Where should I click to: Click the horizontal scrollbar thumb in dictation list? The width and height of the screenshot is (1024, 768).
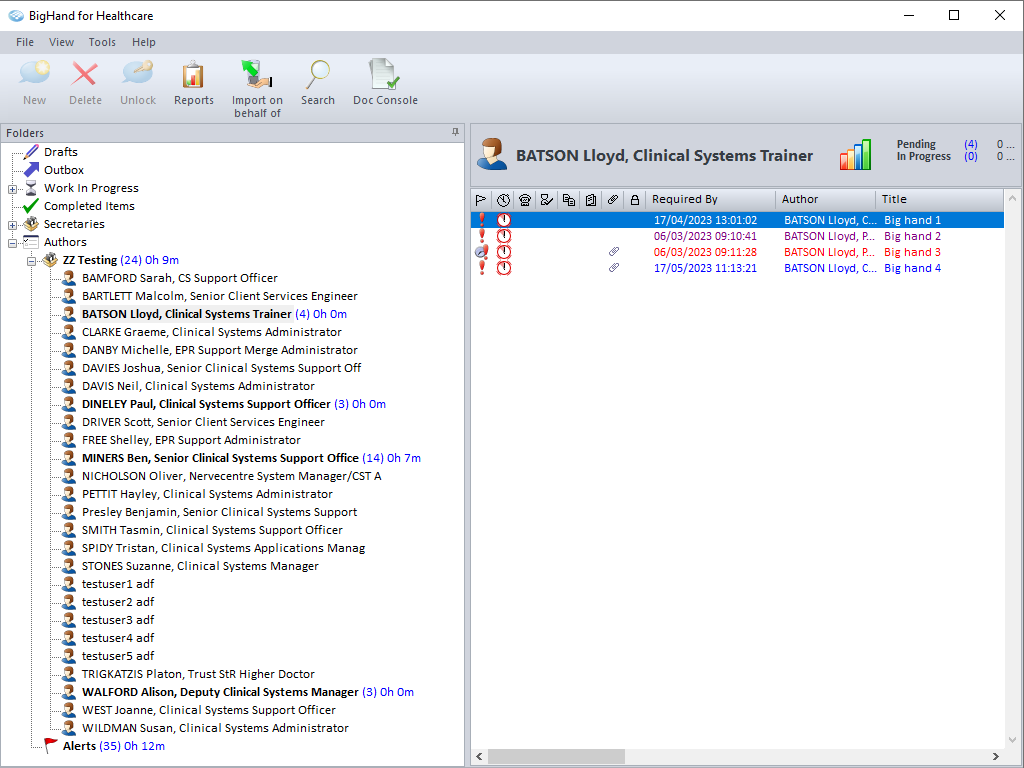pyautogui.click(x=556, y=756)
